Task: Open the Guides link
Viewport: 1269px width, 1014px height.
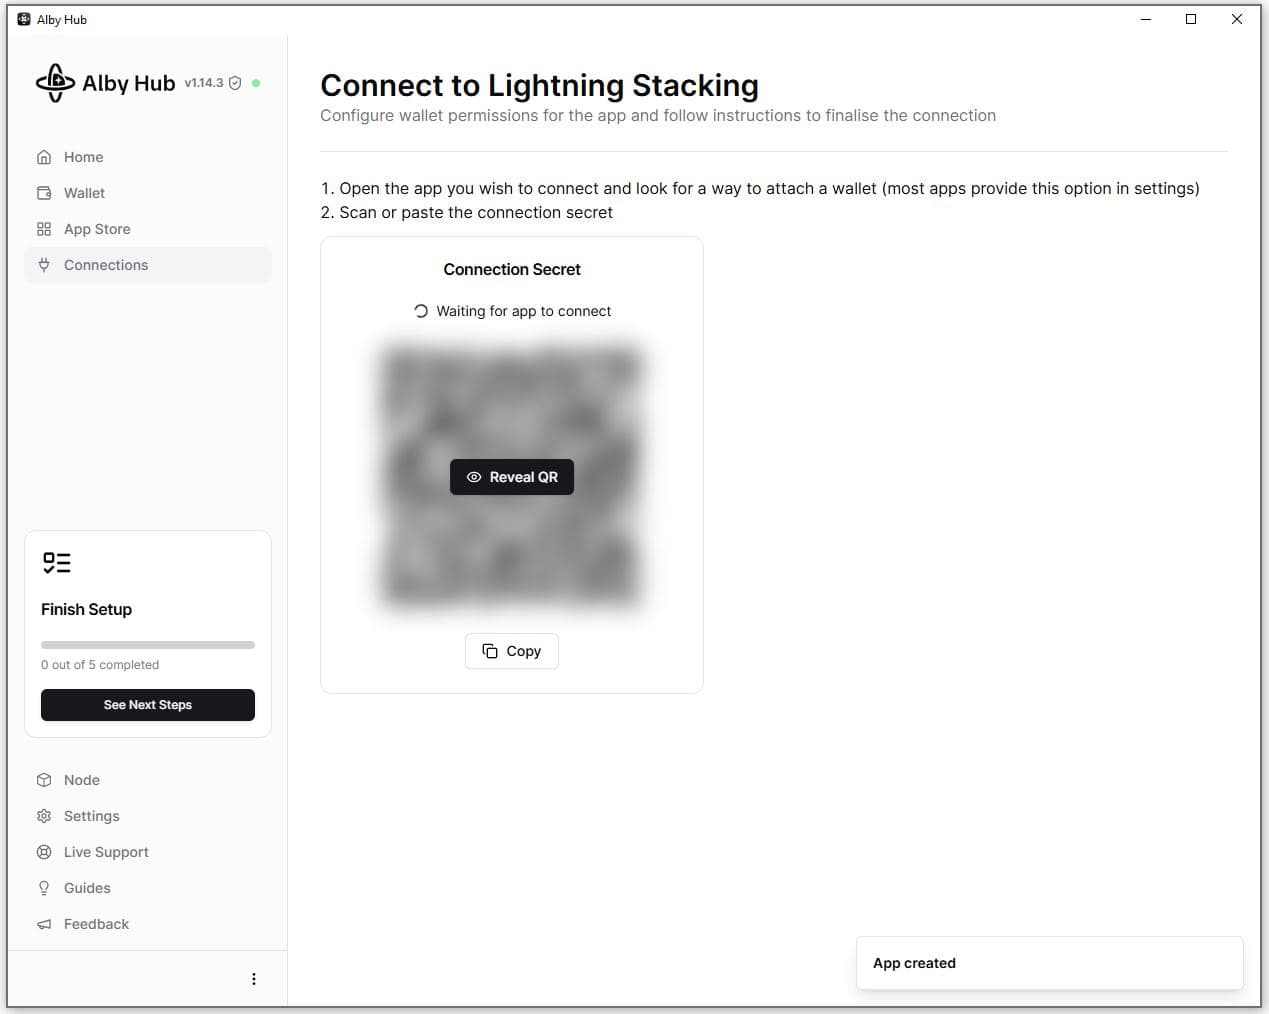Action: point(148,888)
